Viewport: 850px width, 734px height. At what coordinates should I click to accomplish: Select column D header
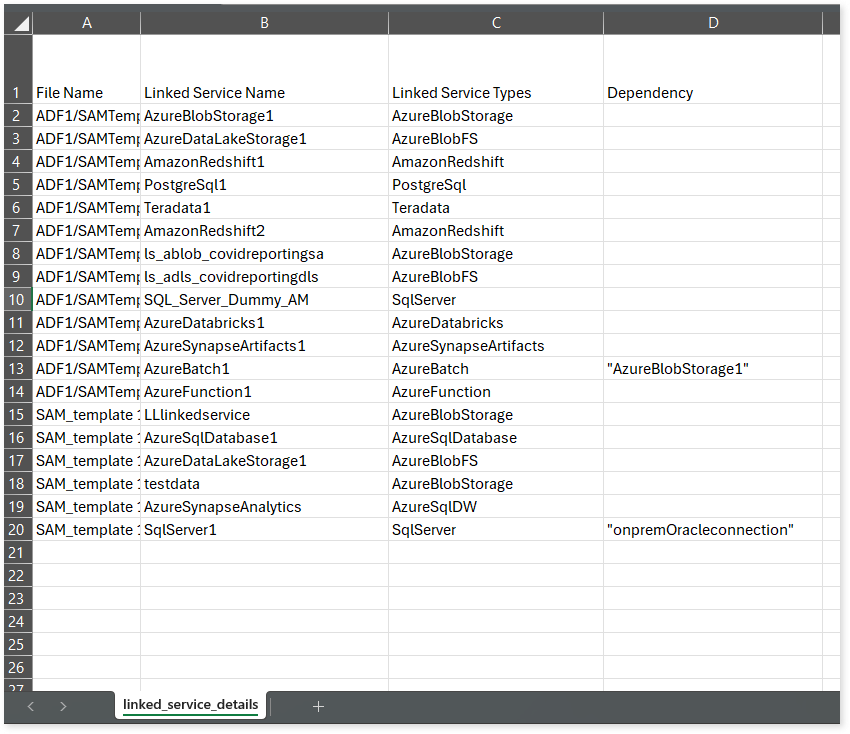pos(713,23)
